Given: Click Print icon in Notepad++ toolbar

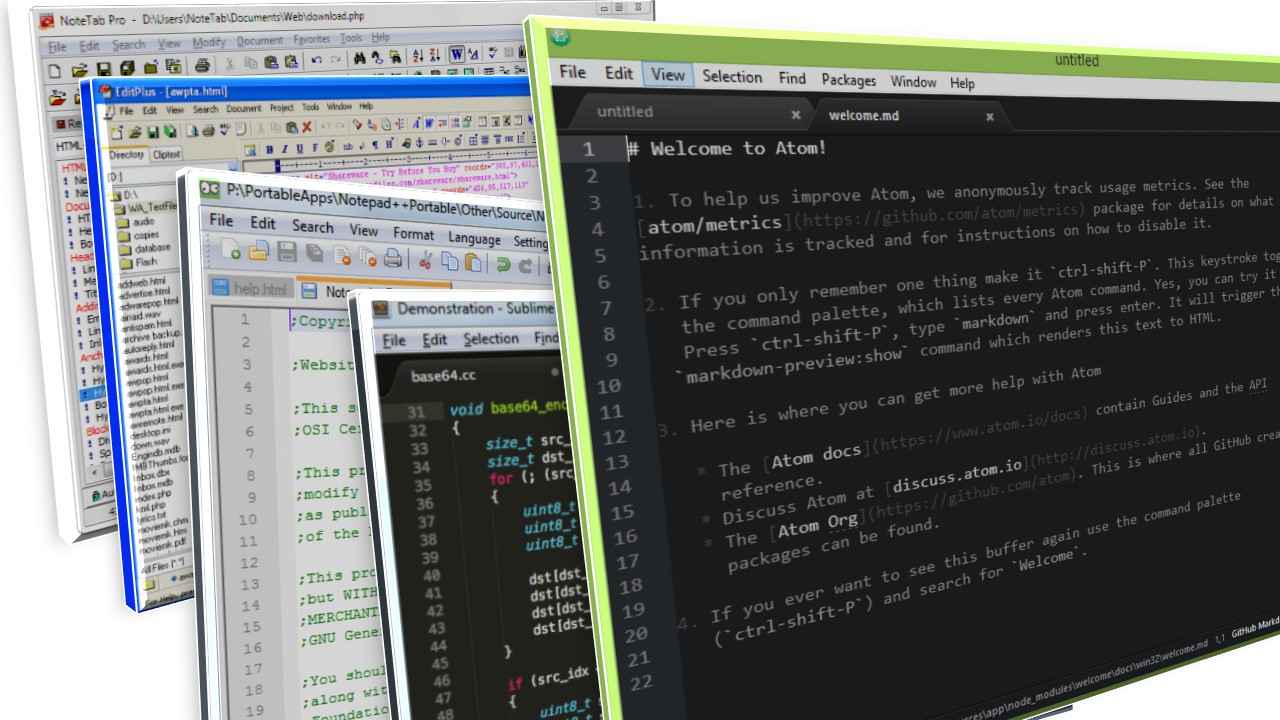Looking at the screenshot, I should tap(392, 258).
